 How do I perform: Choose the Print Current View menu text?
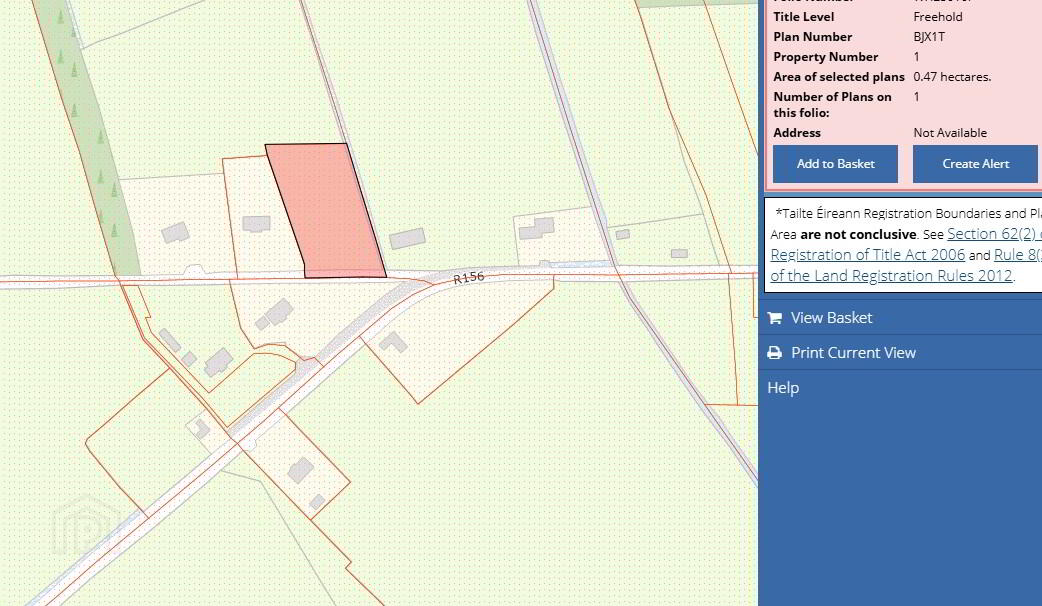click(852, 353)
